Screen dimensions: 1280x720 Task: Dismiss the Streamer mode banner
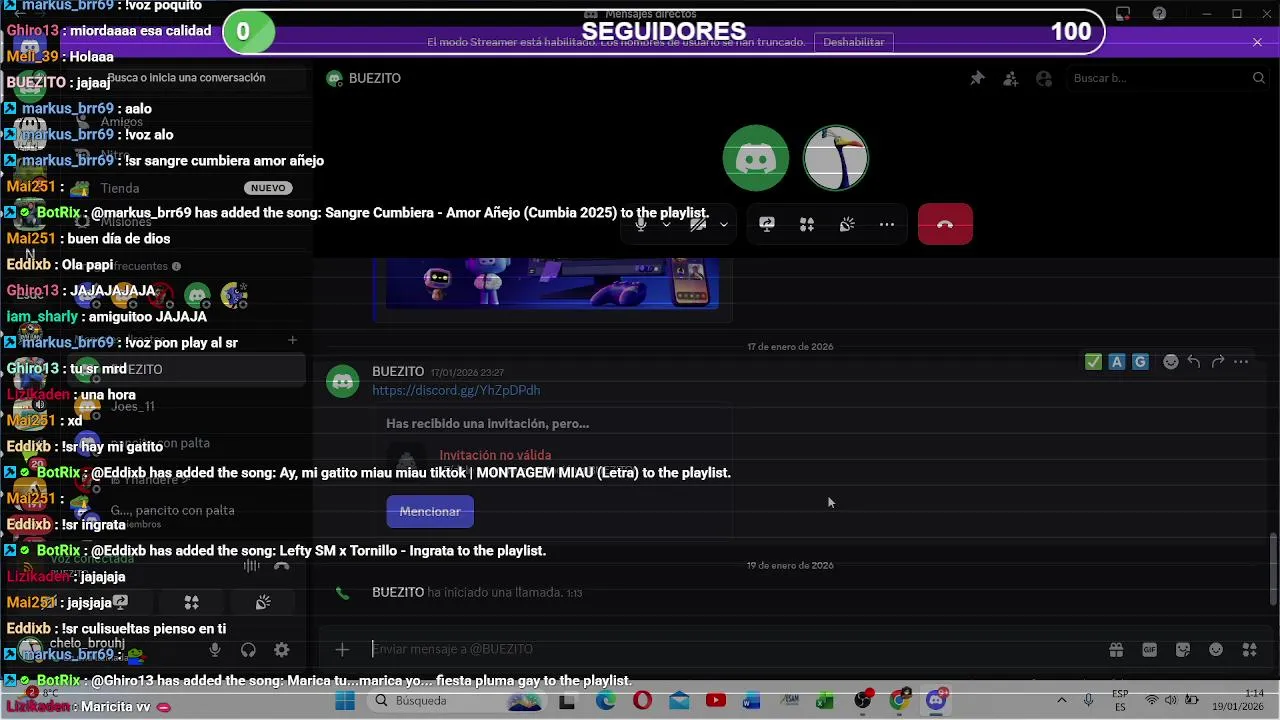tap(1257, 42)
